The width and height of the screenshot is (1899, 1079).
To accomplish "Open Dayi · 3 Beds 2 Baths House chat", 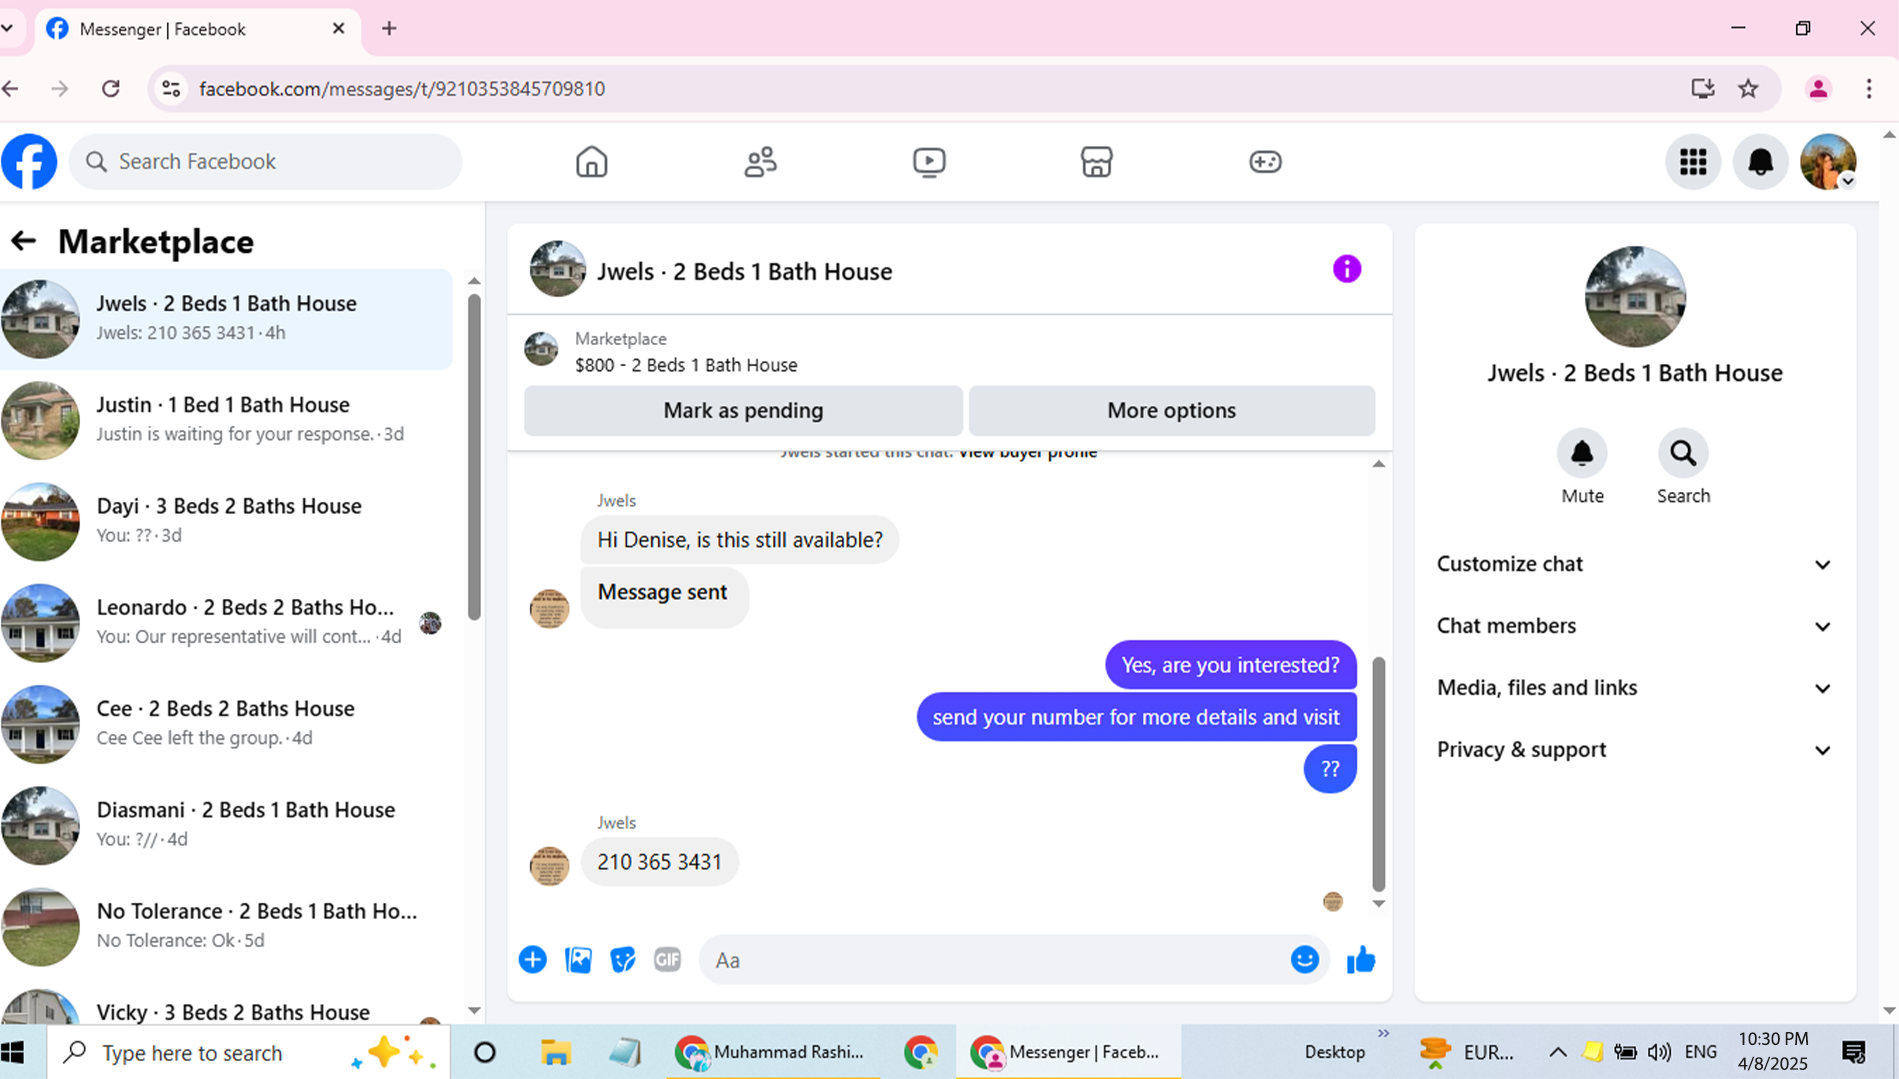I will pos(226,521).
